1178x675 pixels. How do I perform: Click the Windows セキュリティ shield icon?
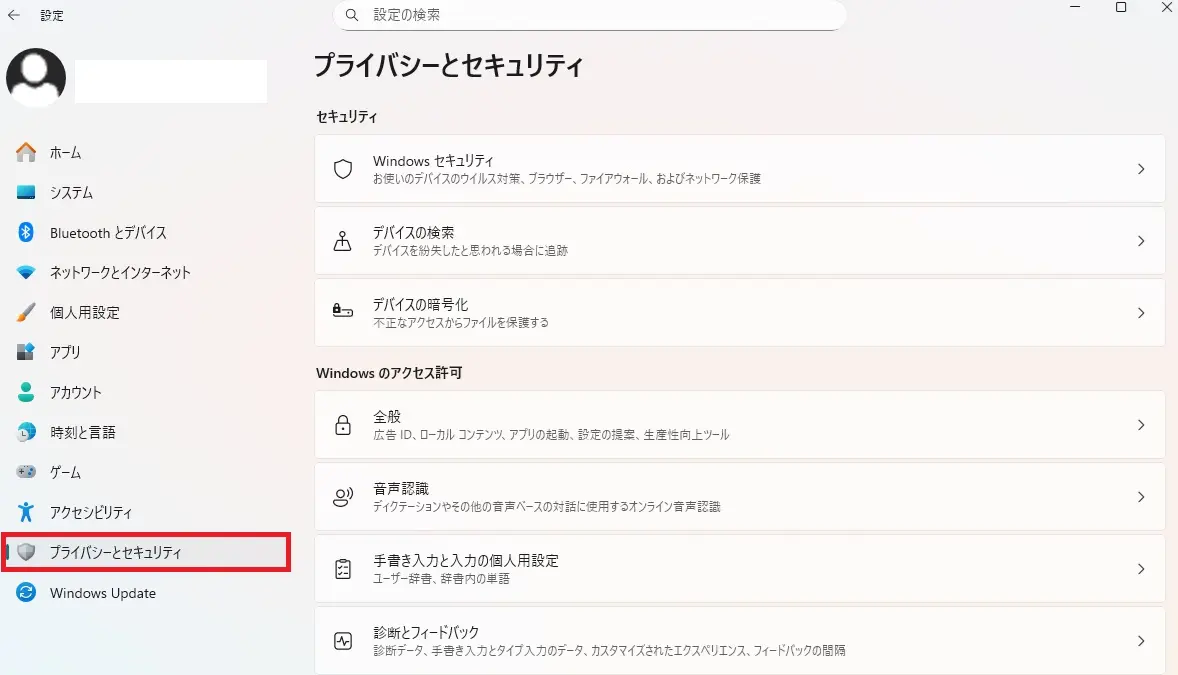[343, 168]
